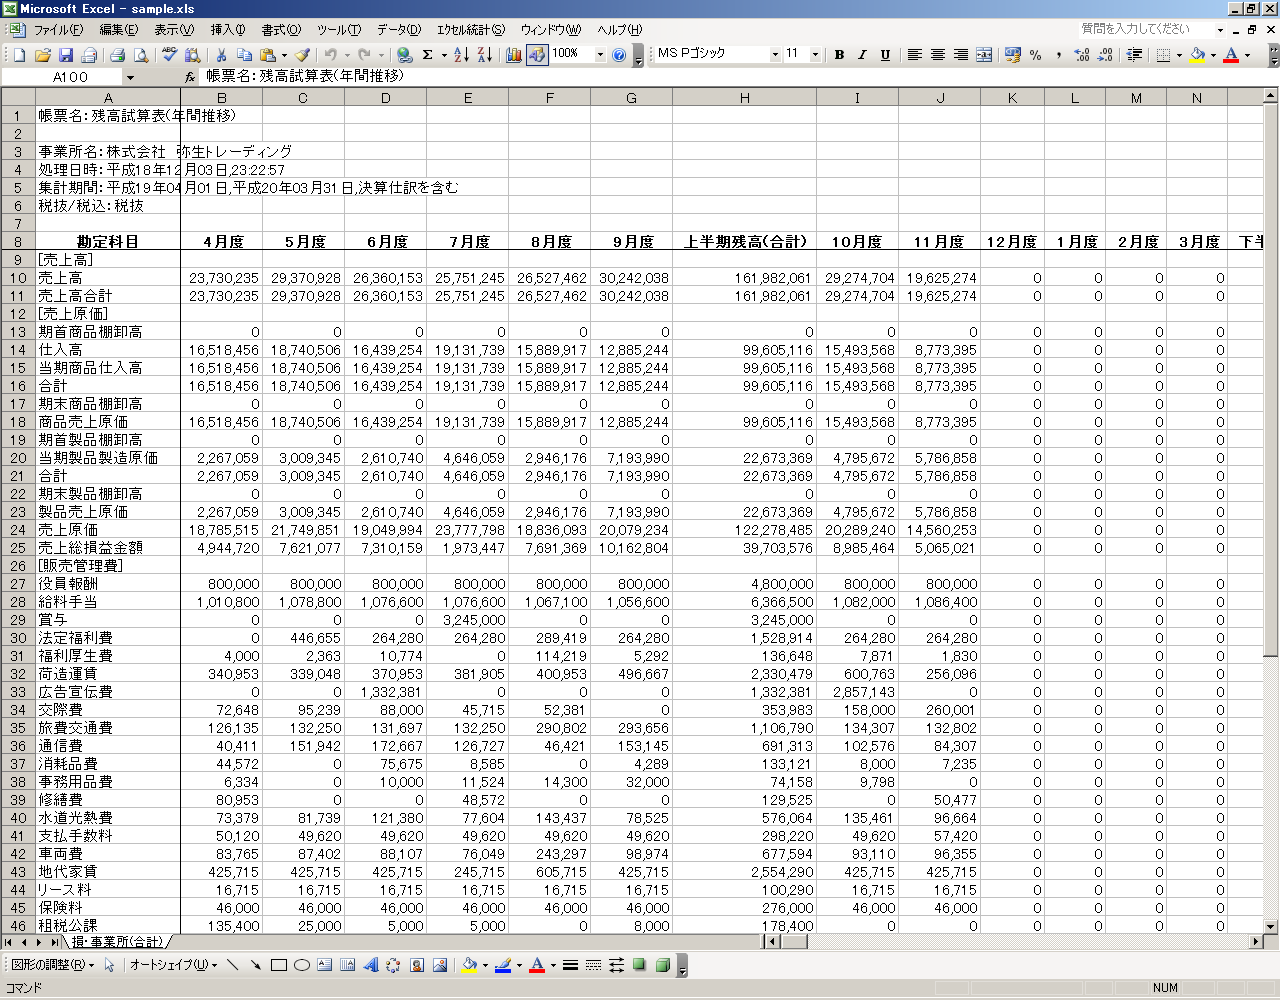This screenshot has height=1000, width=1280.
Task: Toggle Underline formatting
Action: tap(885, 55)
